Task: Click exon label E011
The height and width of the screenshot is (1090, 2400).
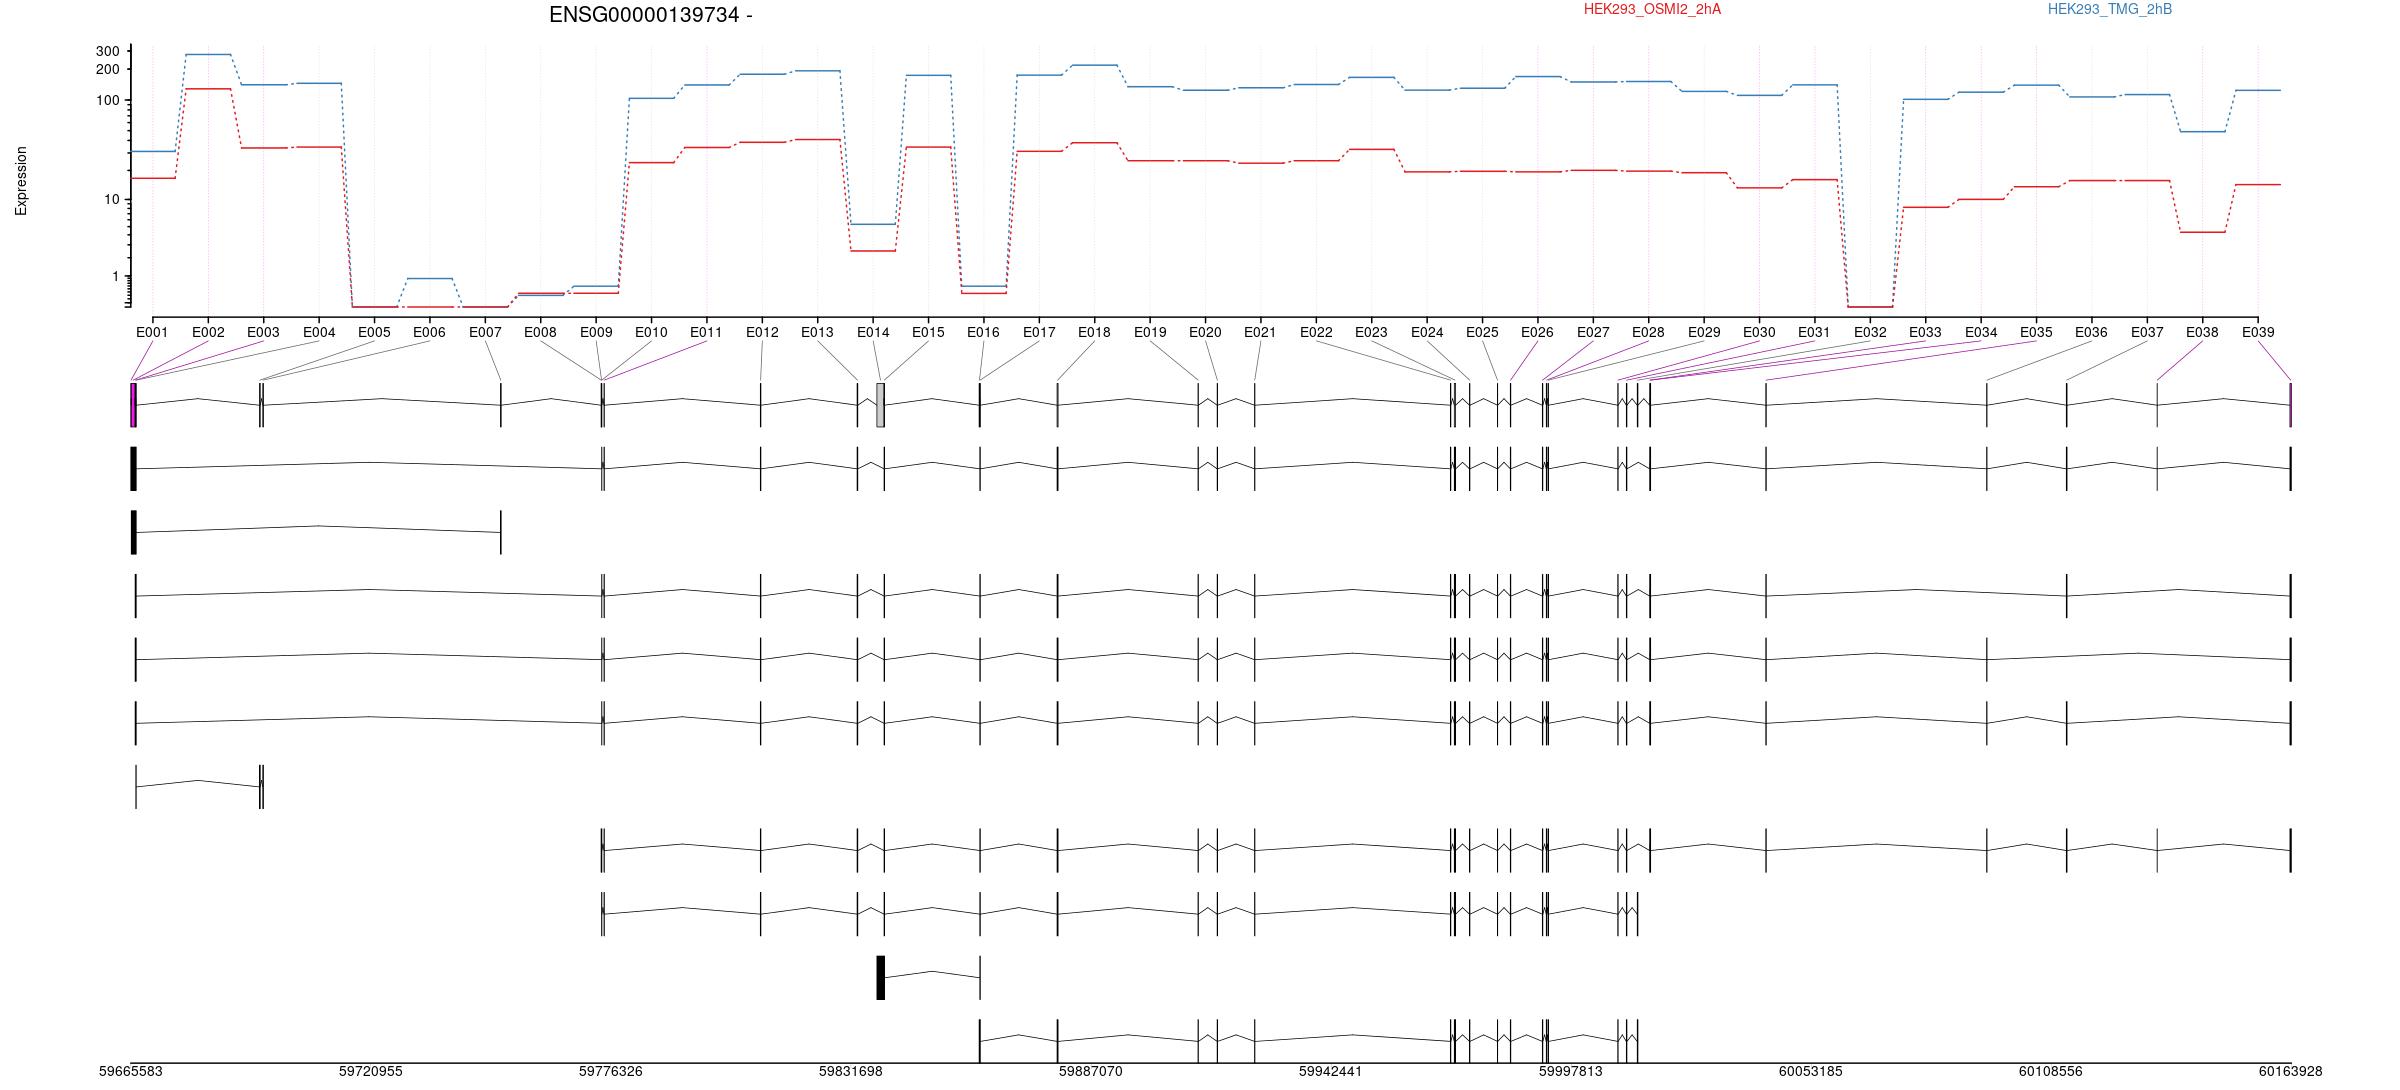Action: pyautogui.click(x=706, y=332)
